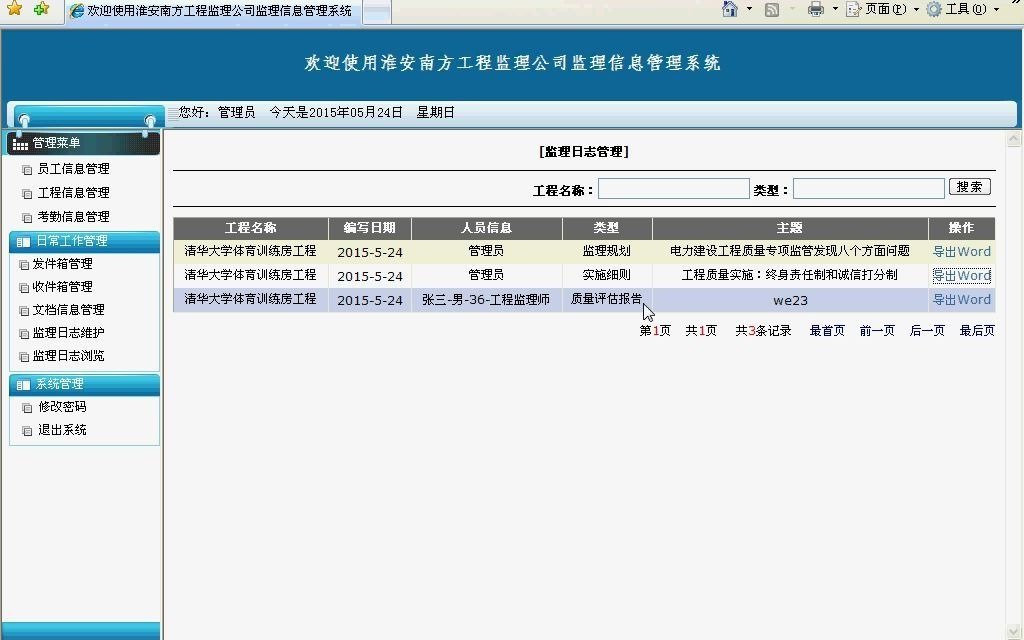The image size is (1024, 640).
Task: Click the Home icon in the browser toolbar
Action: (x=729, y=10)
